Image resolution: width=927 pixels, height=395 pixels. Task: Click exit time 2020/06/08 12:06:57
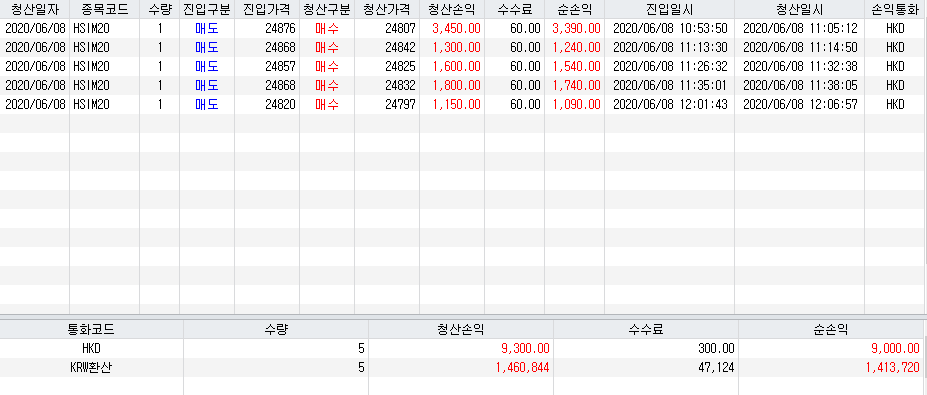(800, 104)
